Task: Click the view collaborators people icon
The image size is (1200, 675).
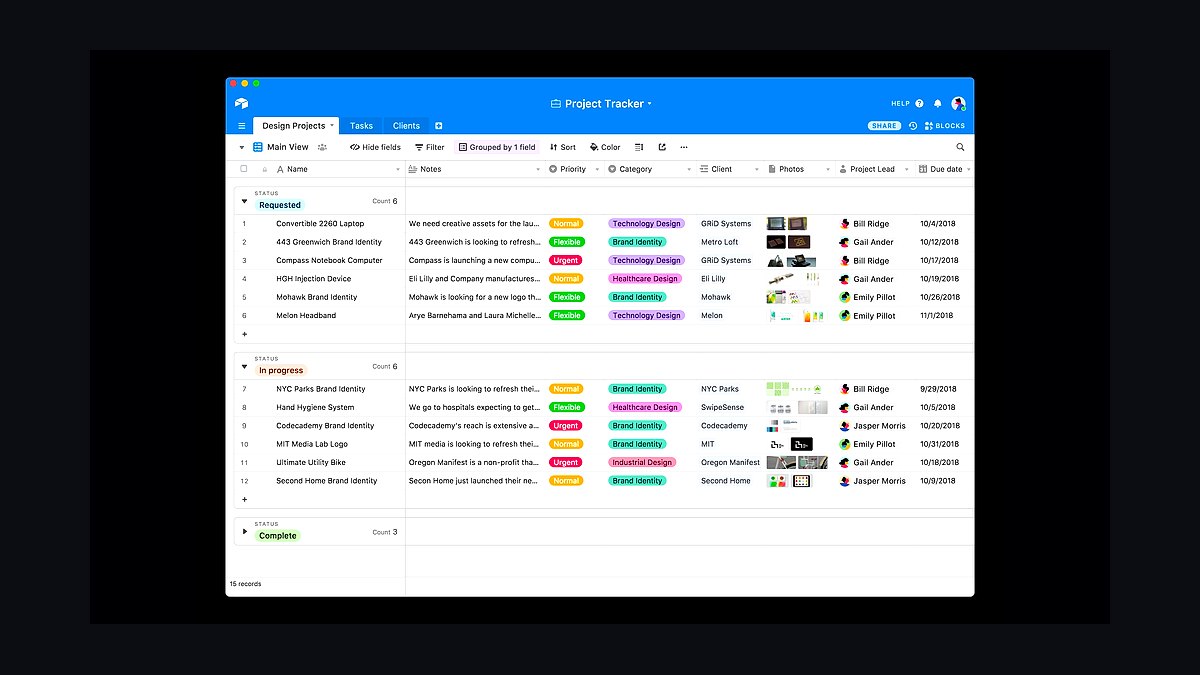Action: pos(322,147)
